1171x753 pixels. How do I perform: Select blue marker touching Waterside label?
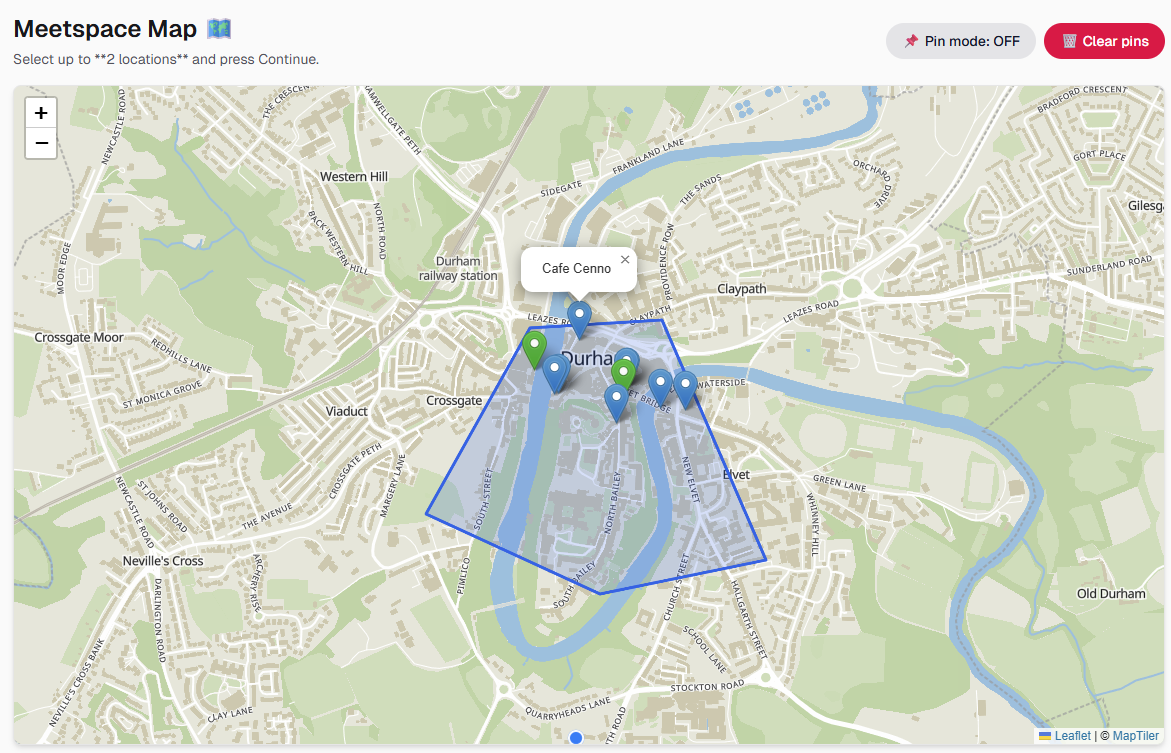[685, 388]
